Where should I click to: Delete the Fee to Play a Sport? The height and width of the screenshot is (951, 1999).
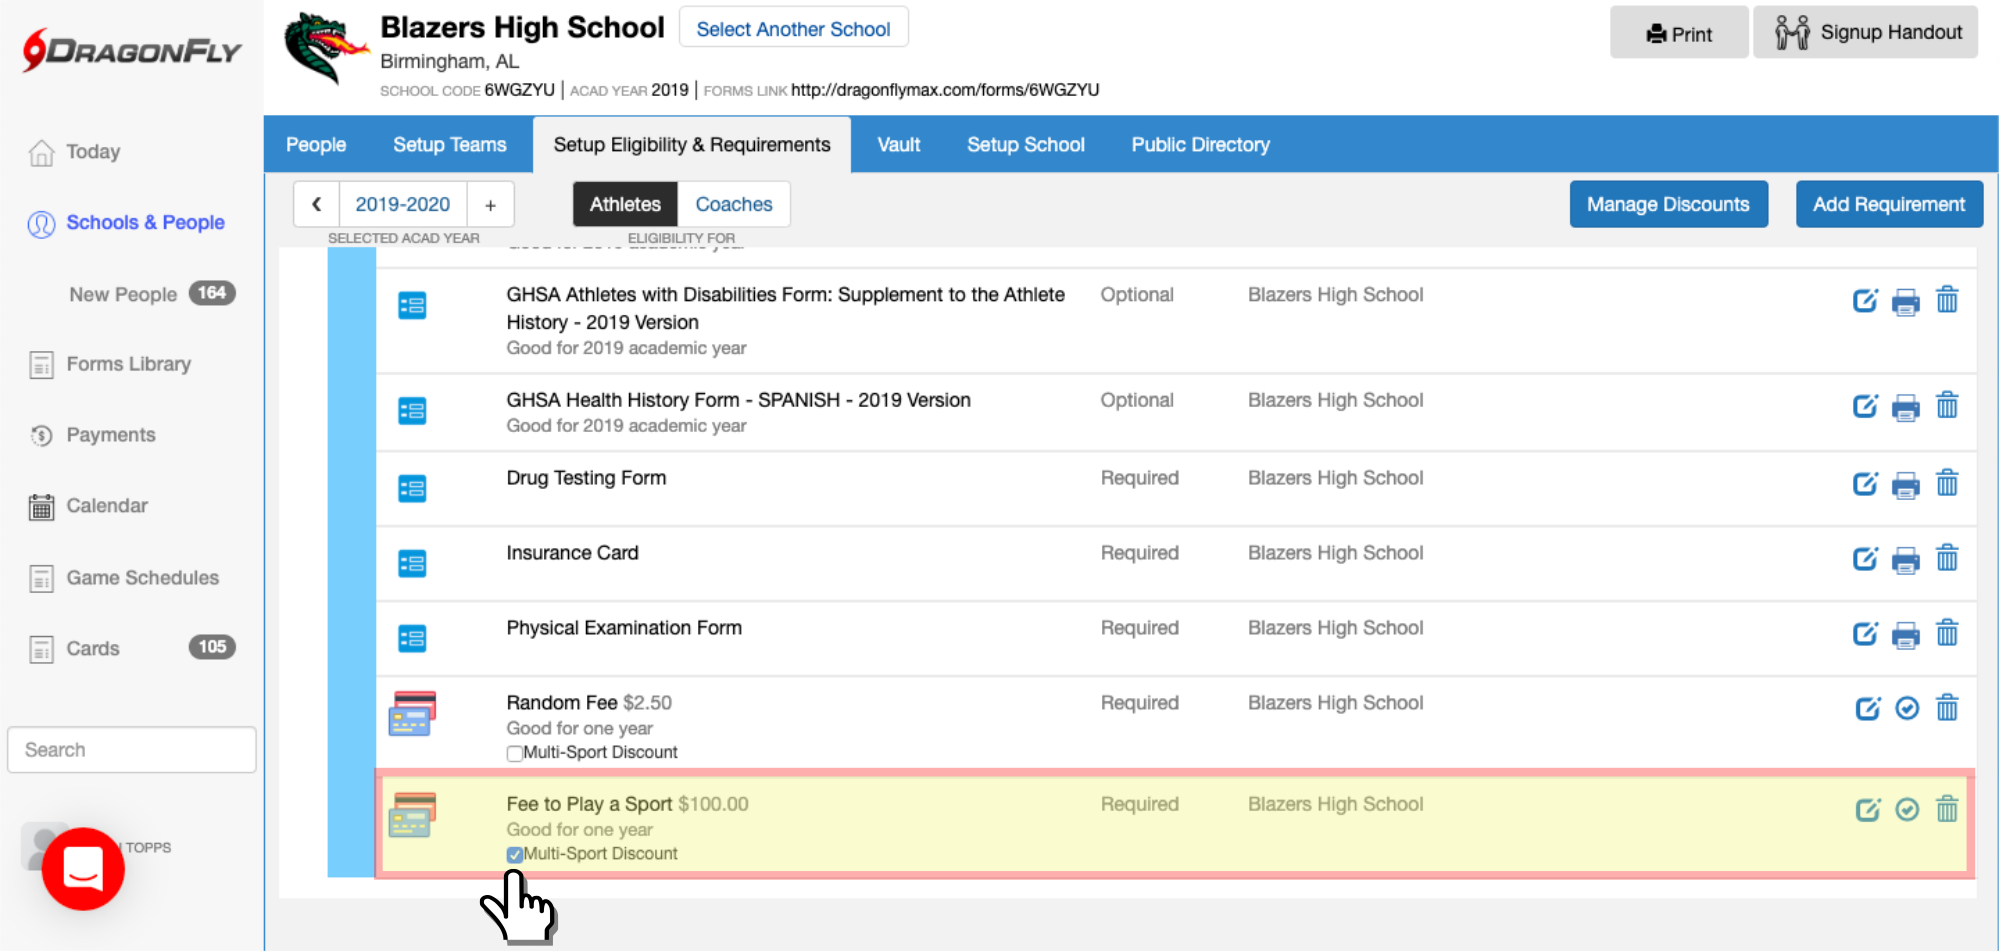[x=1947, y=809]
